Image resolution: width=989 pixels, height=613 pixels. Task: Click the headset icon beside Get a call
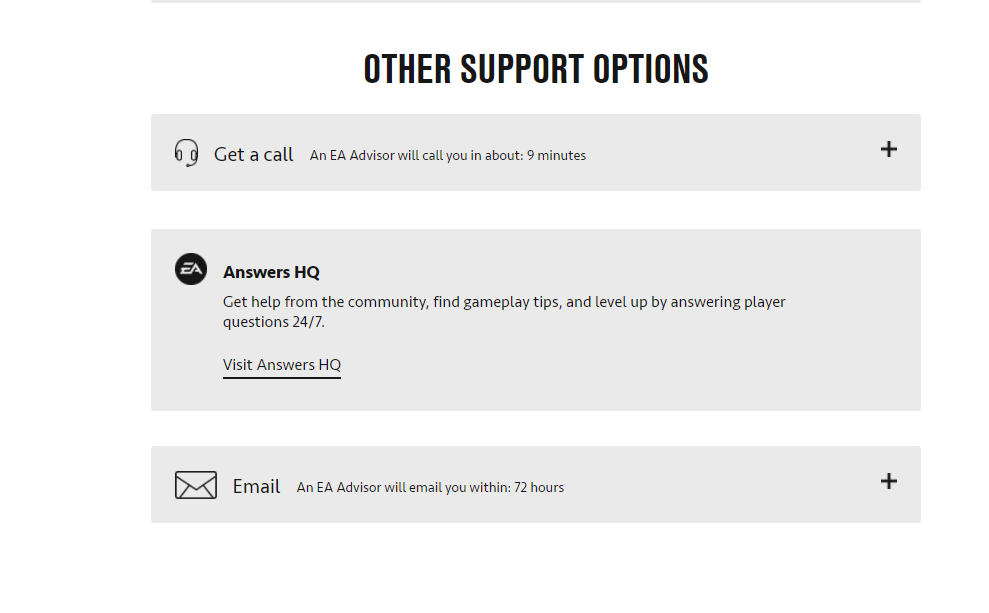pos(186,153)
